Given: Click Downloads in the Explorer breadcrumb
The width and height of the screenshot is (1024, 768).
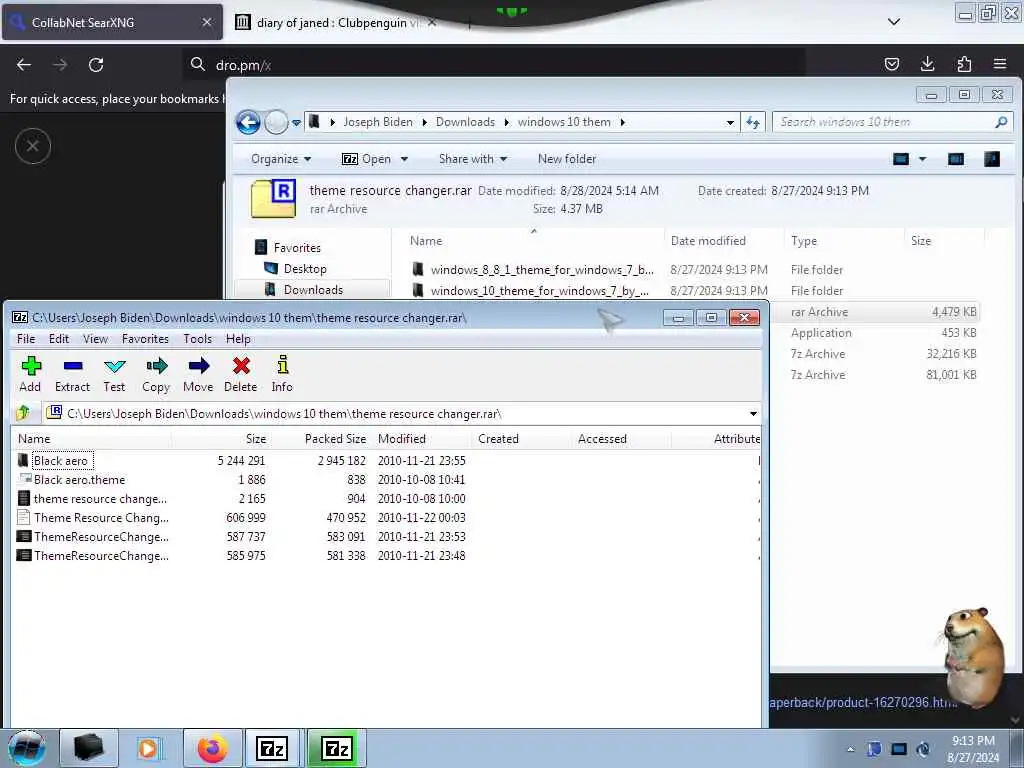Looking at the screenshot, I should (465, 122).
